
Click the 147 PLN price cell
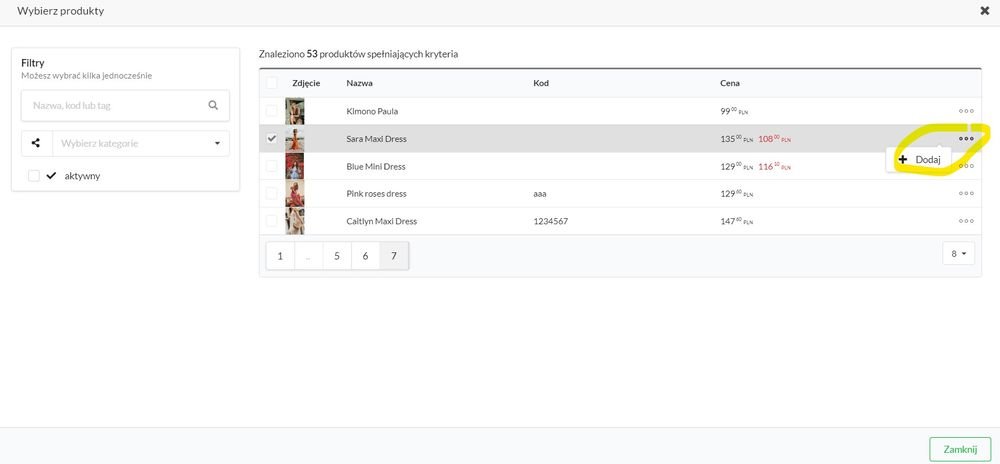(737, 221)
